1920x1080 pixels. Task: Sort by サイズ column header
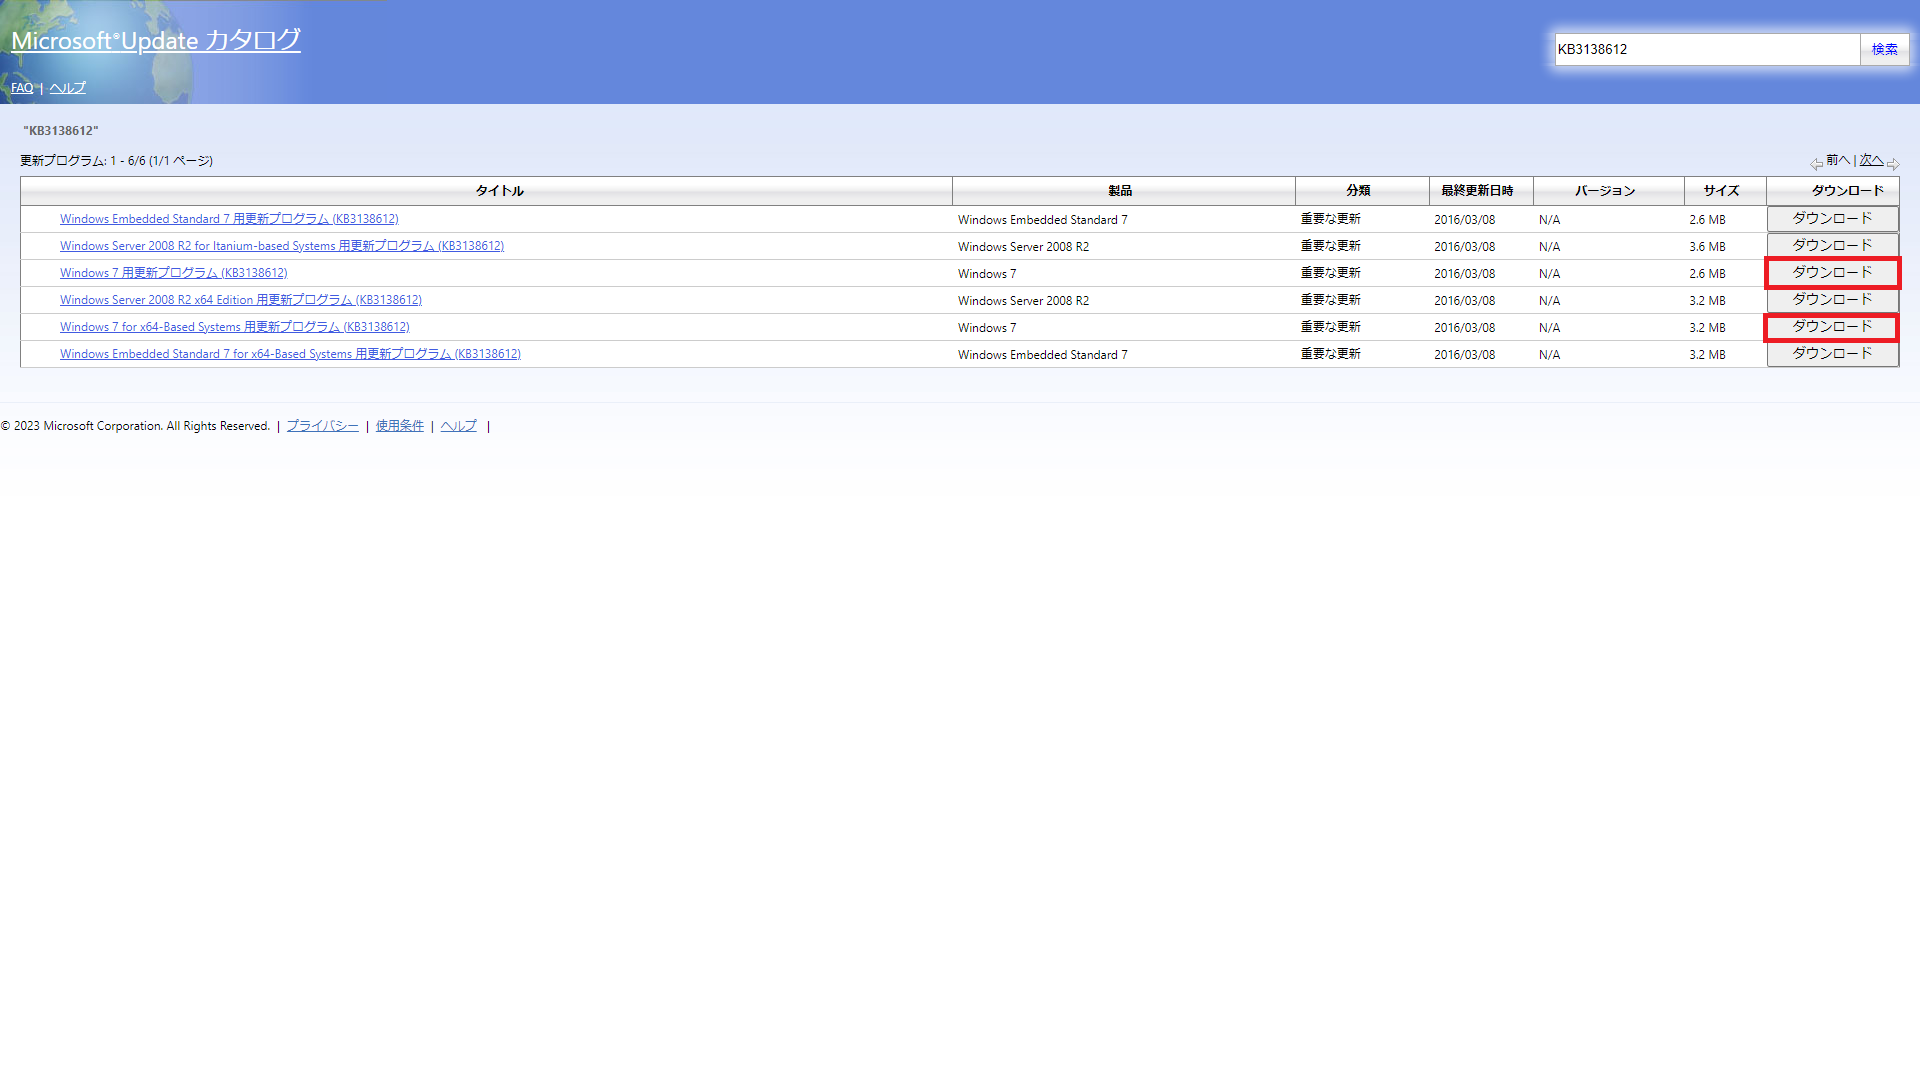point(1721,191)
